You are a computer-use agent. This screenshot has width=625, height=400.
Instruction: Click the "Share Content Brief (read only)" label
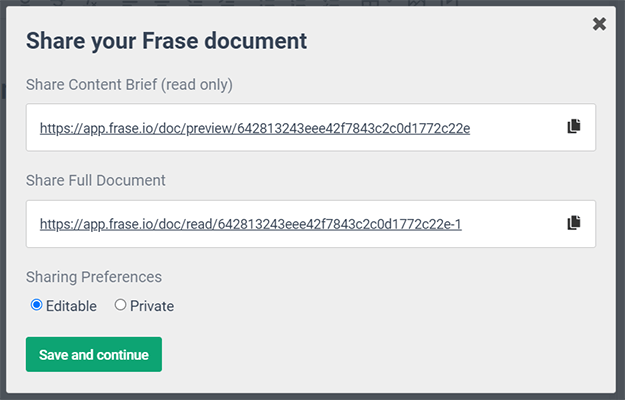129,85
